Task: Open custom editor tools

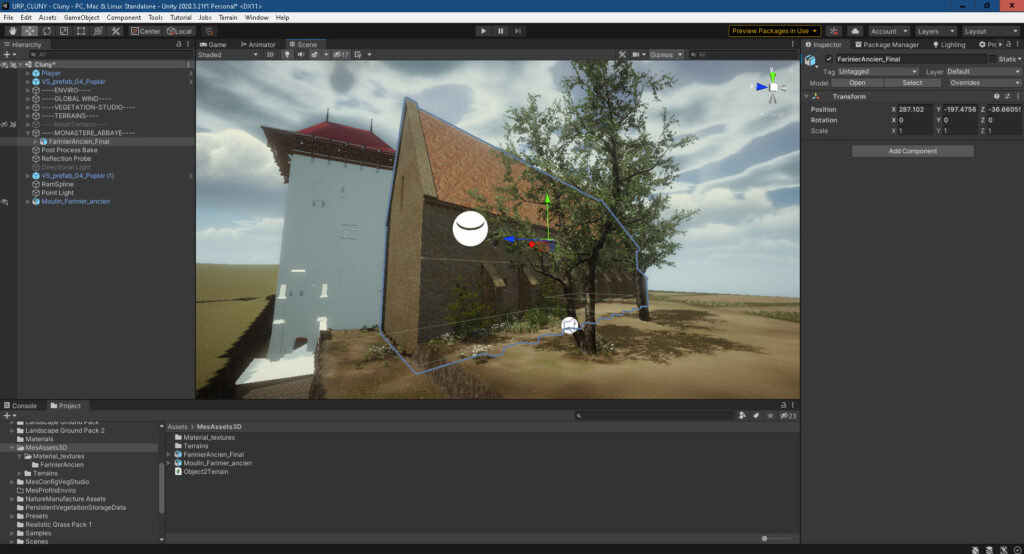Action: [x=116, y=31]
